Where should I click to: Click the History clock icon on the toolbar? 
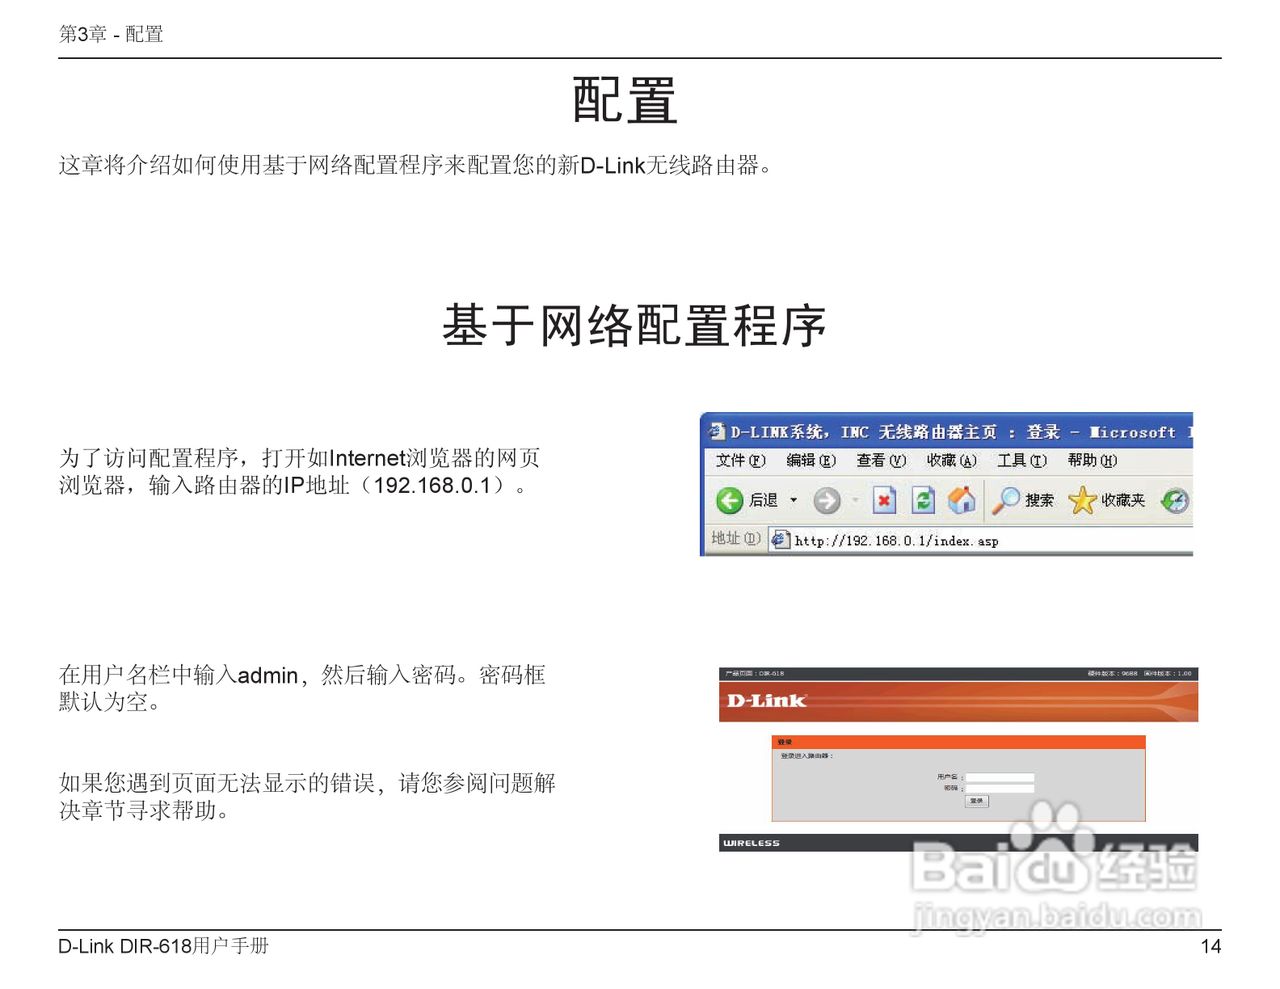1173,499
